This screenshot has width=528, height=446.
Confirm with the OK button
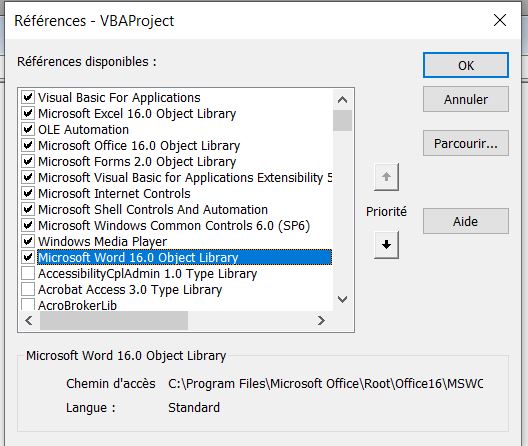click(x=466, y=65)
